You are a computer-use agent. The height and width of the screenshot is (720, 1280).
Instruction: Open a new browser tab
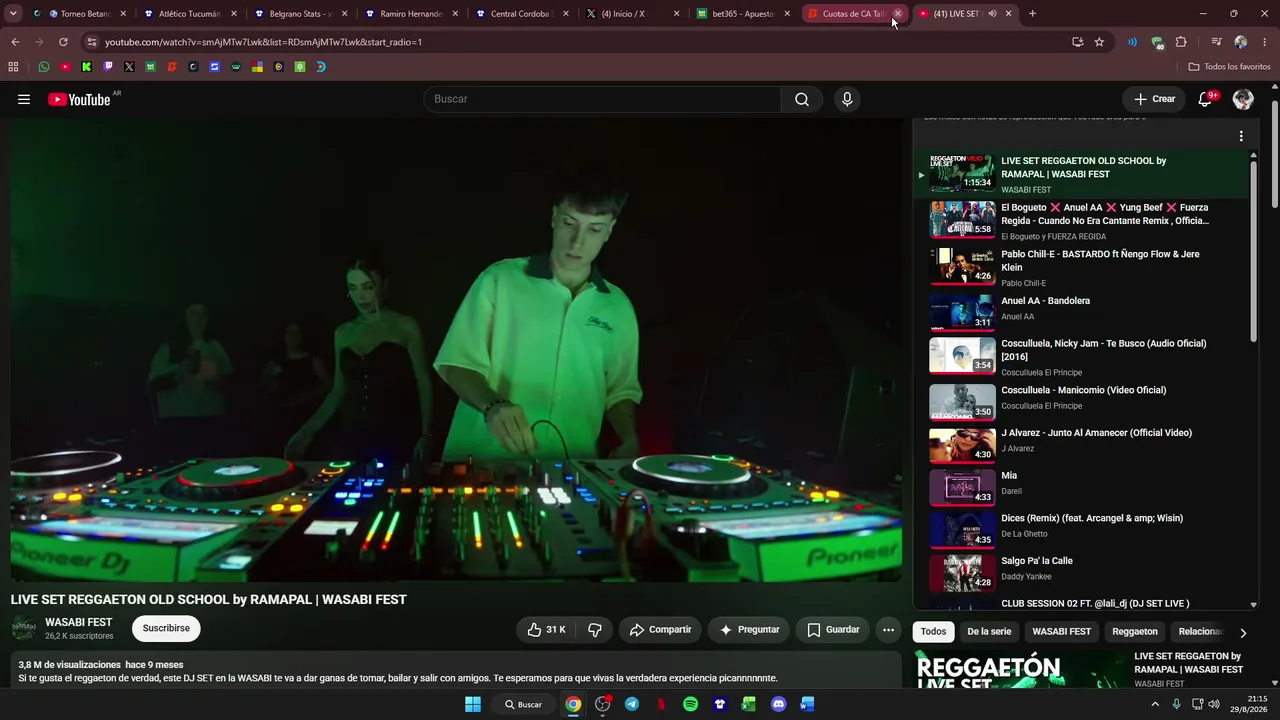click(1032, 14)
